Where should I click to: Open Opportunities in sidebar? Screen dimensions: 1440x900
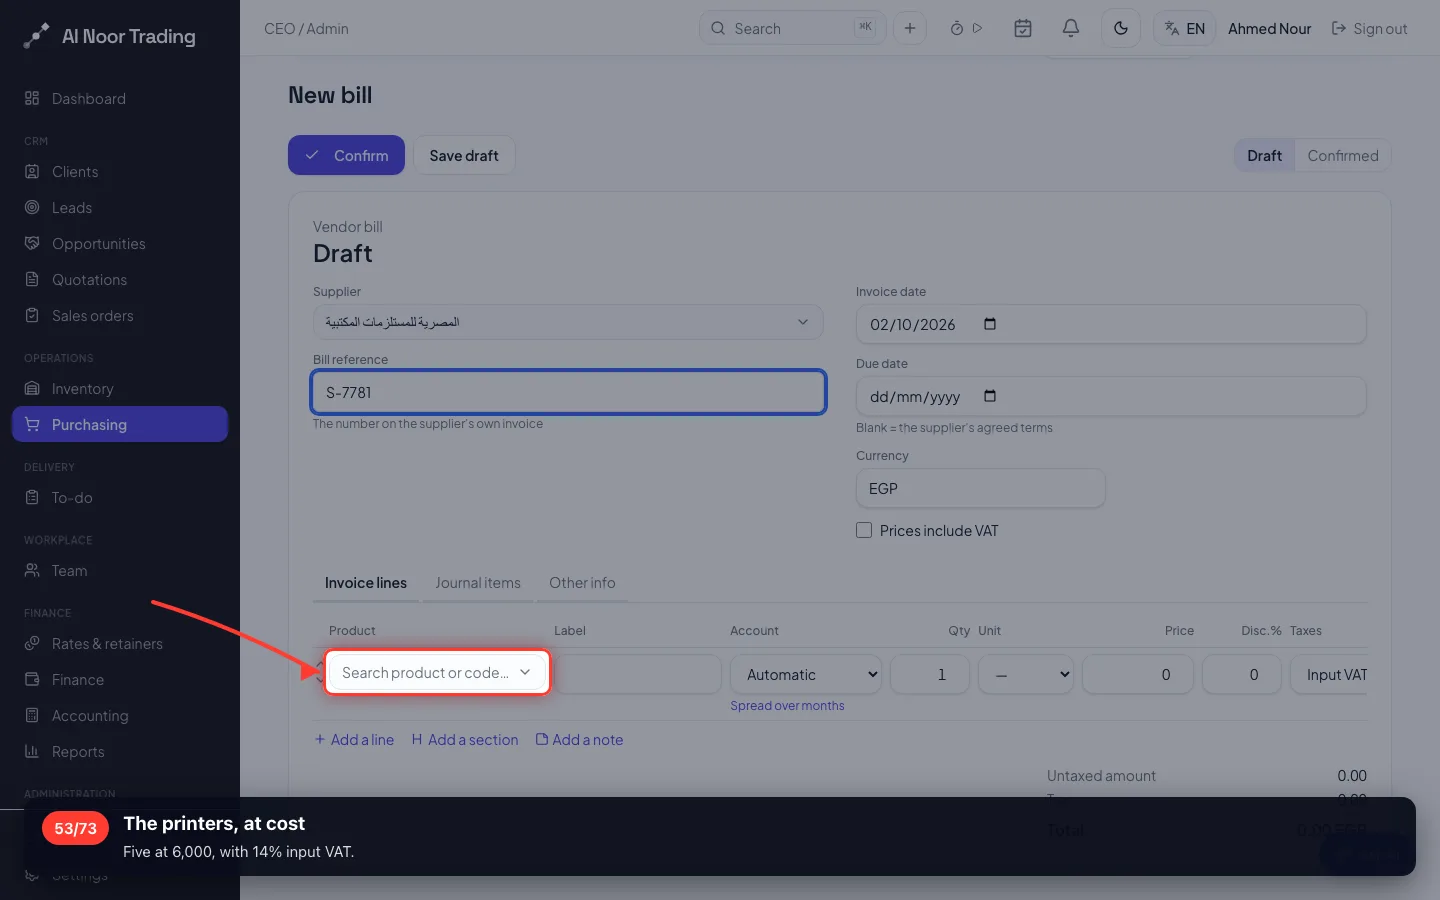click(120, 243)
